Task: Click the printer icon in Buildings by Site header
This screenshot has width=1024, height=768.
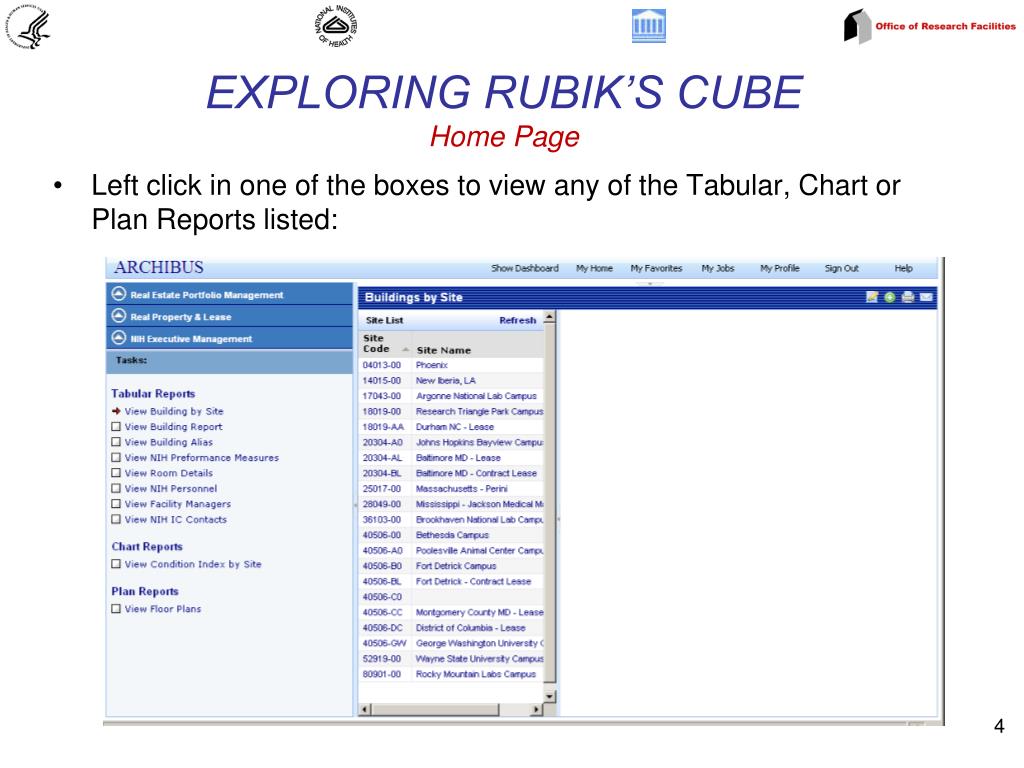Action: [908, 297]
